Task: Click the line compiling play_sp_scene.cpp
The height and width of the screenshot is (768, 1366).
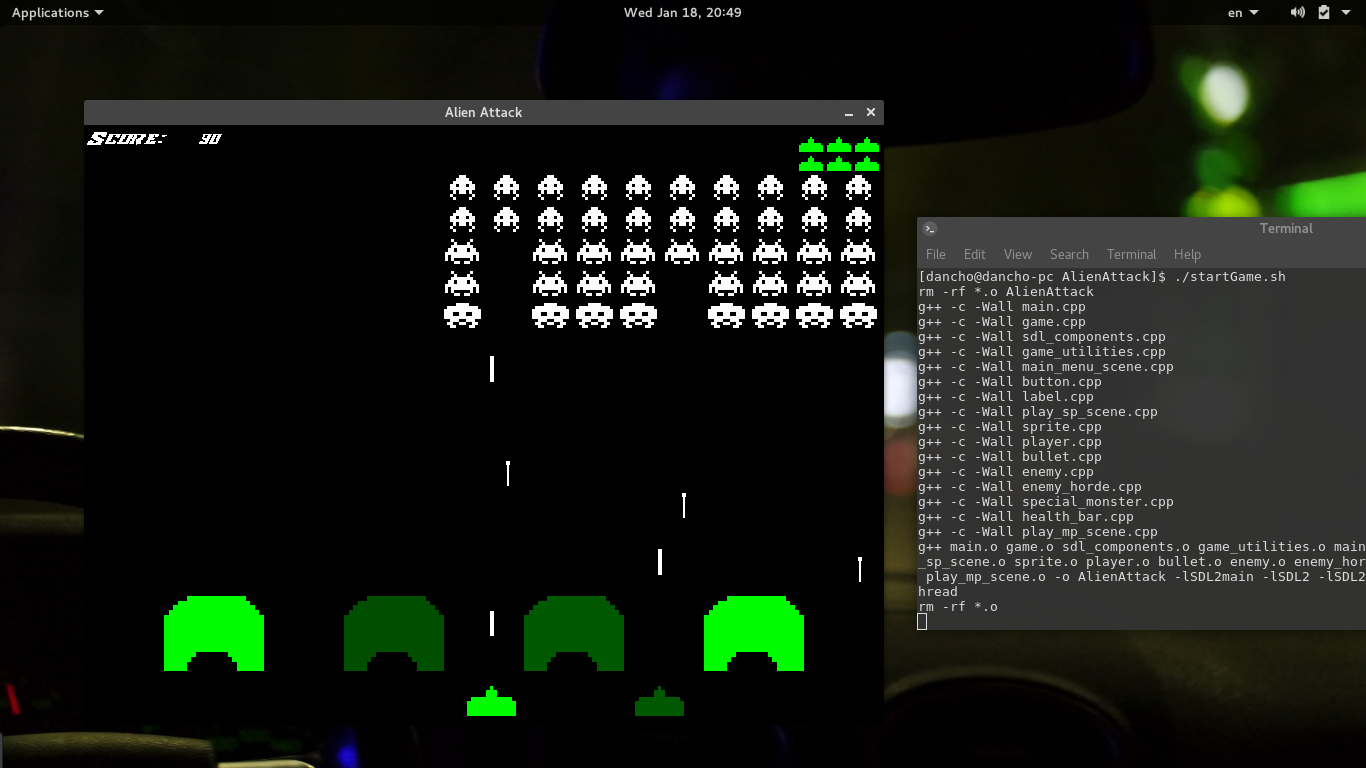Action: 1038,412
